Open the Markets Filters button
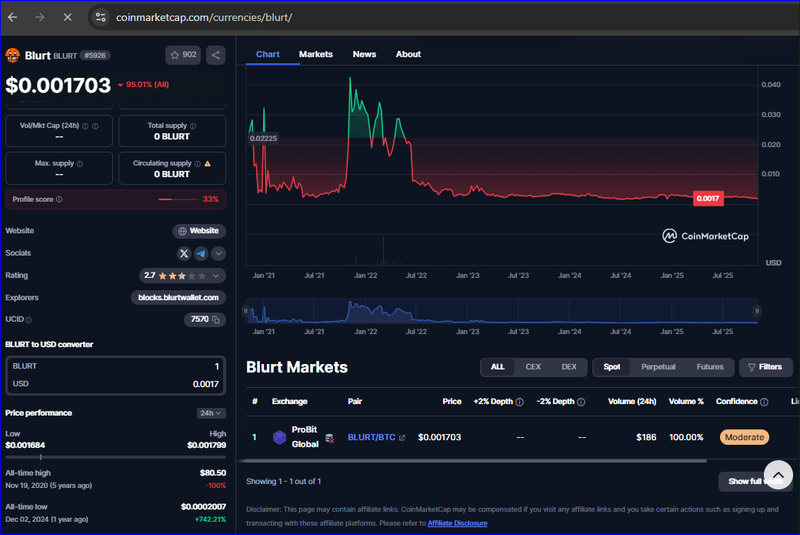The width and height of the screenshot is (800, 535). 765,367
